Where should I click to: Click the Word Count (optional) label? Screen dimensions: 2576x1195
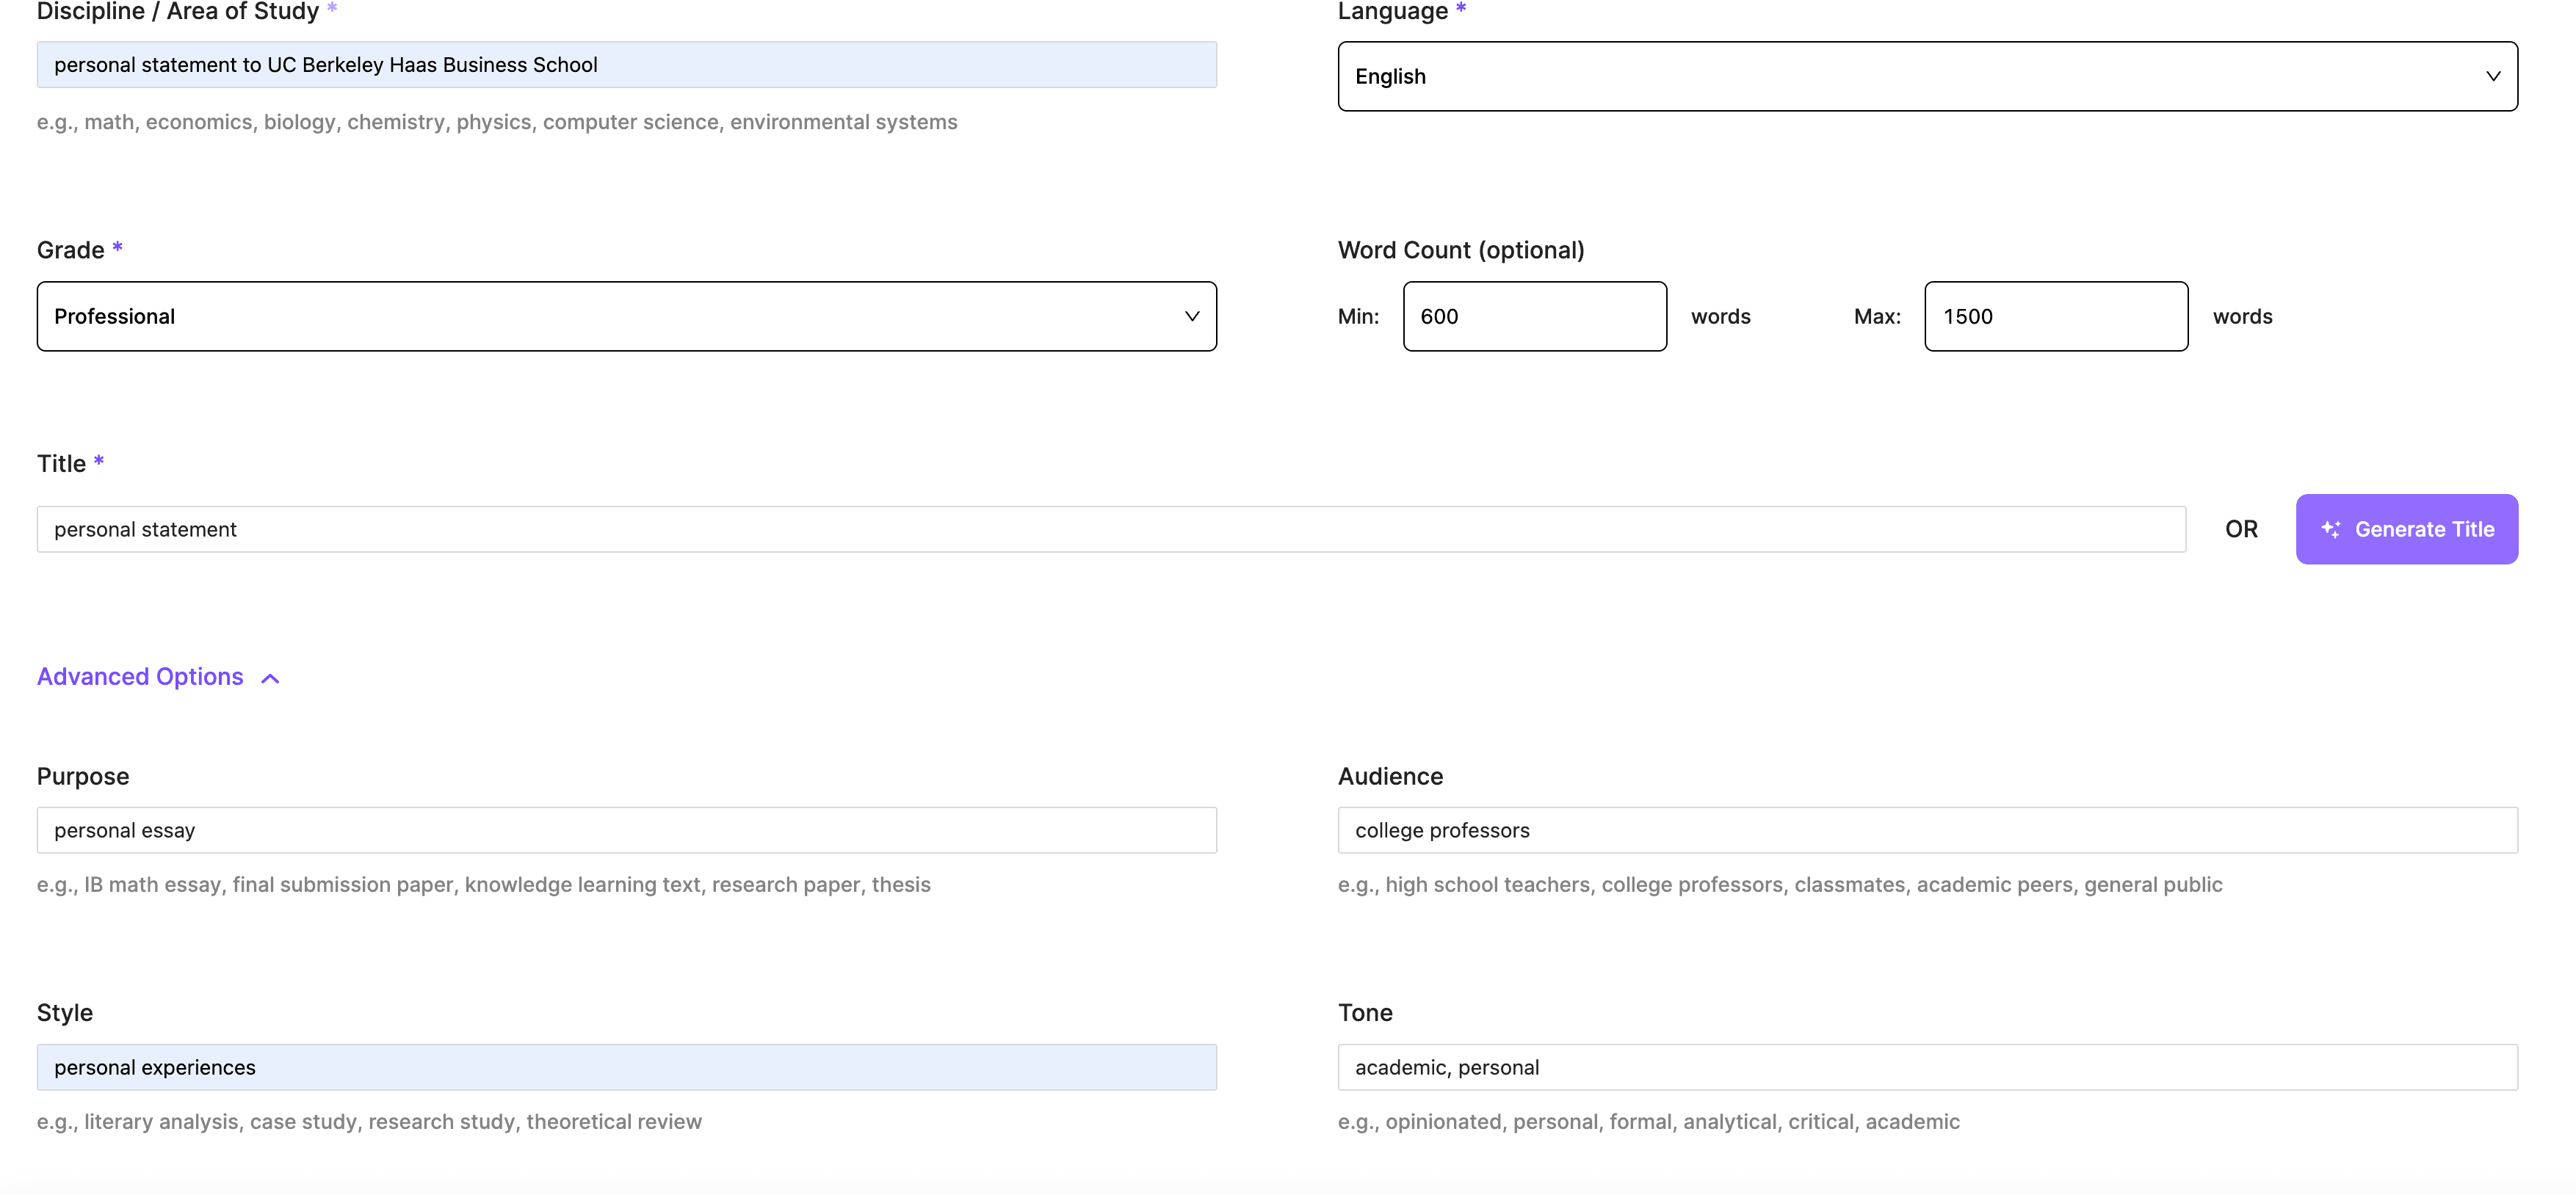pyautogui.click(x=1460, y=250)
